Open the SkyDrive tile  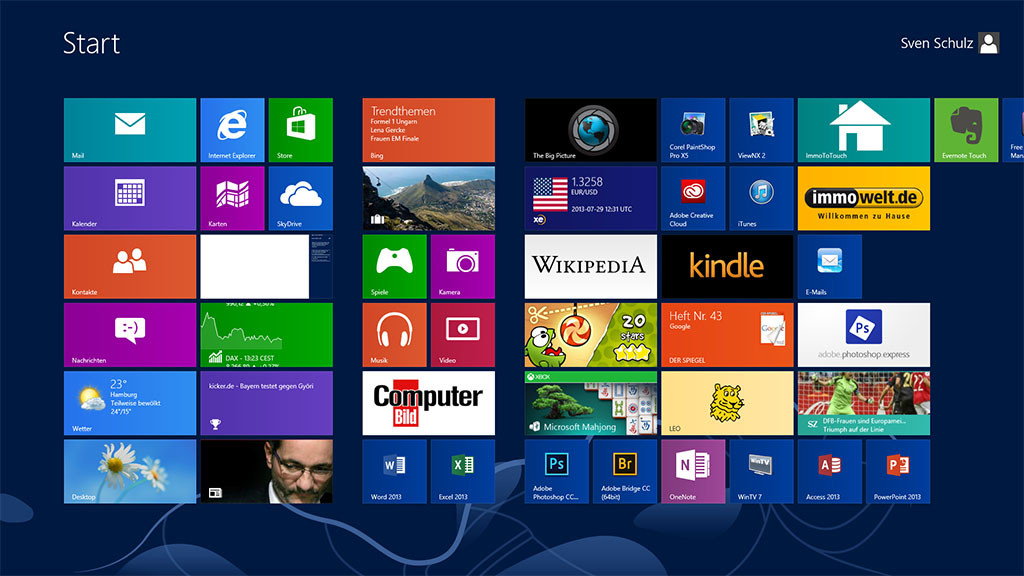pos(300,199)
